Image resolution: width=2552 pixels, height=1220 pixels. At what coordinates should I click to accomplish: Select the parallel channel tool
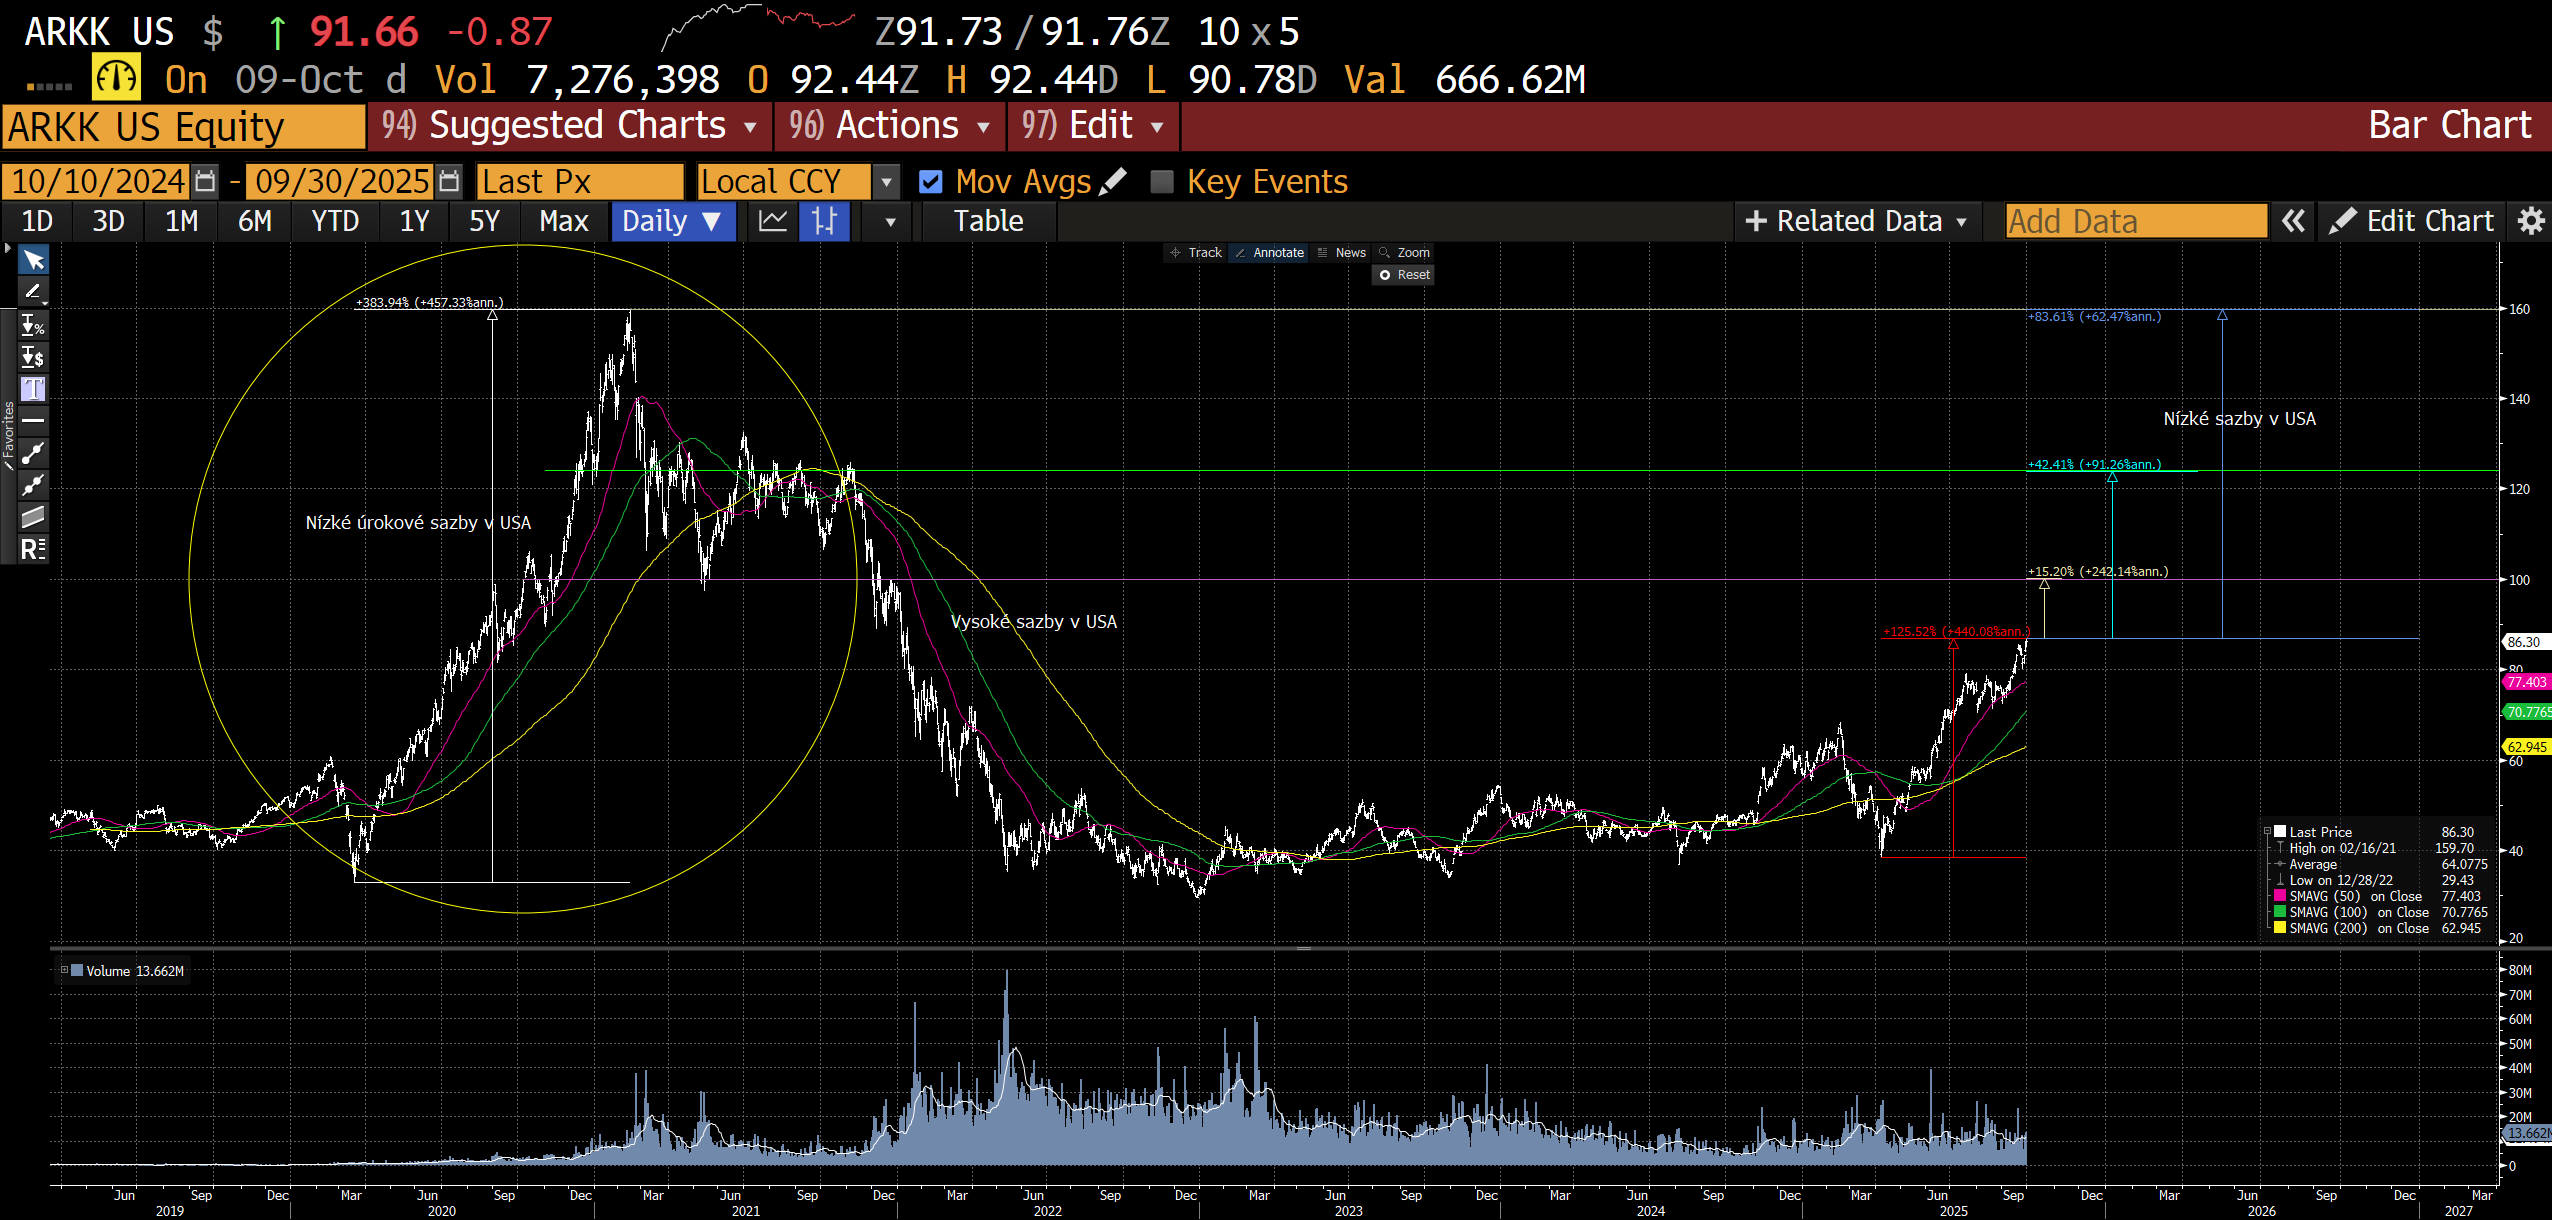(33, 517)
